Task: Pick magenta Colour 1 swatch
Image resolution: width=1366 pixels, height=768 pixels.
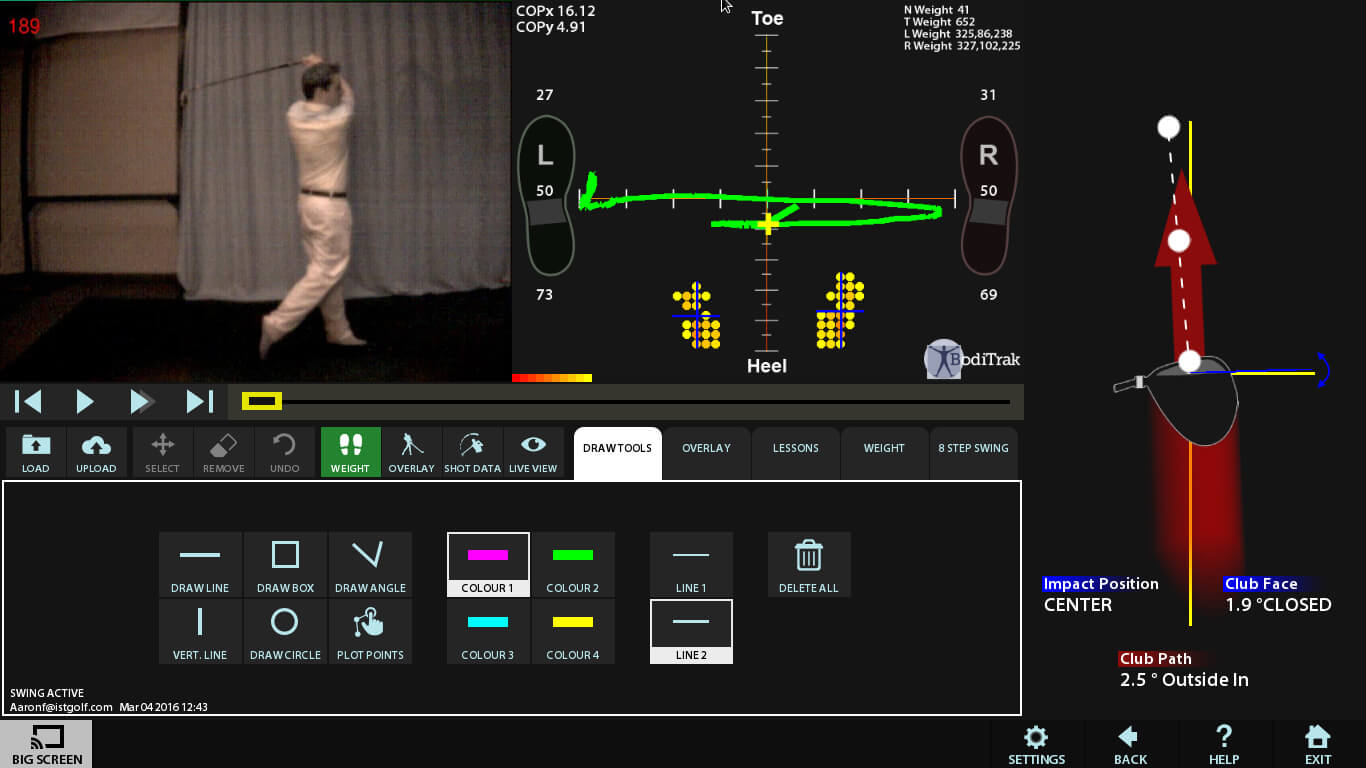Action: pyautogui.click(x=488, y=565)
